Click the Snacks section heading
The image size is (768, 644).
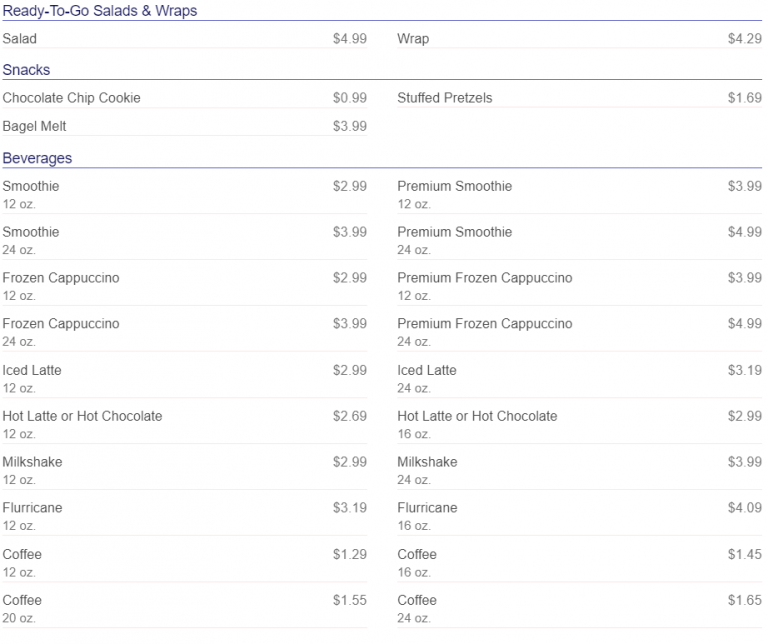27,70
